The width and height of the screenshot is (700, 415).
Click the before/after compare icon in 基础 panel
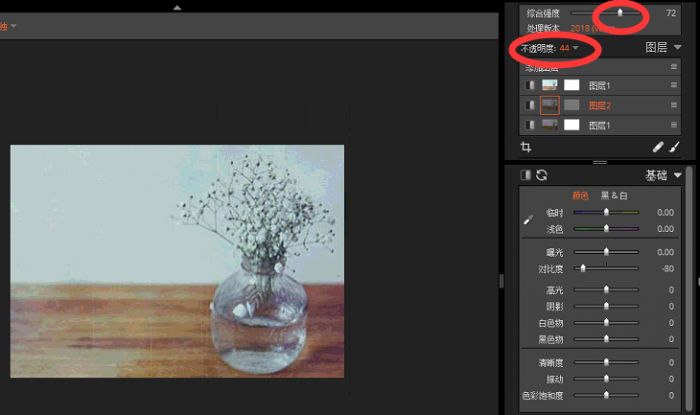tap(526, 175)
